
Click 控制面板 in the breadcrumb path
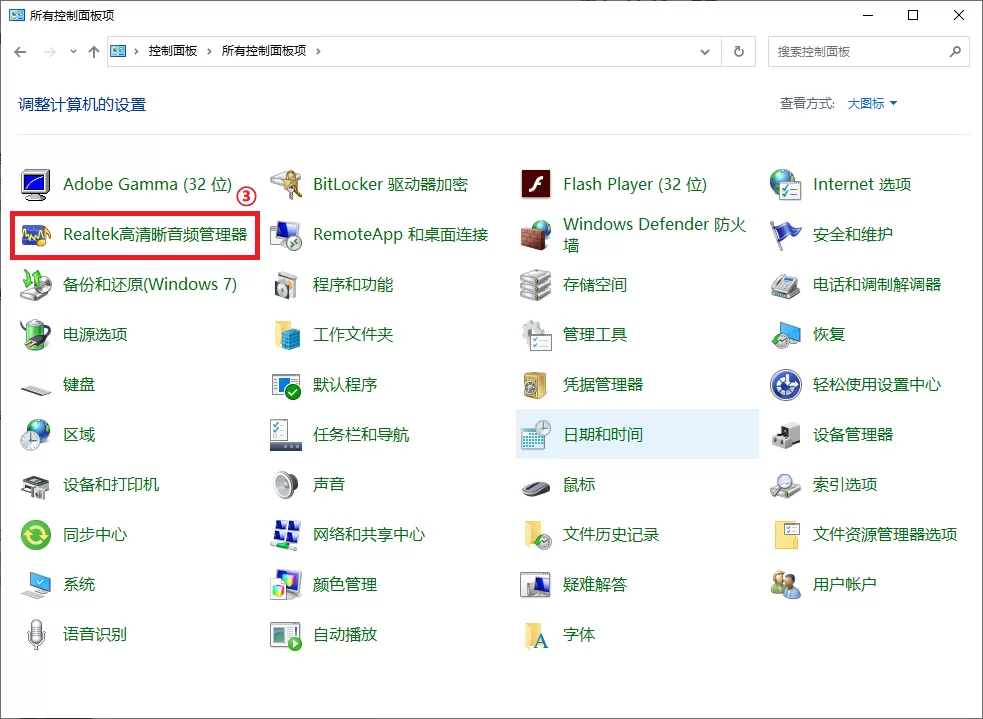pyautogui.click(x=172, y=51)
